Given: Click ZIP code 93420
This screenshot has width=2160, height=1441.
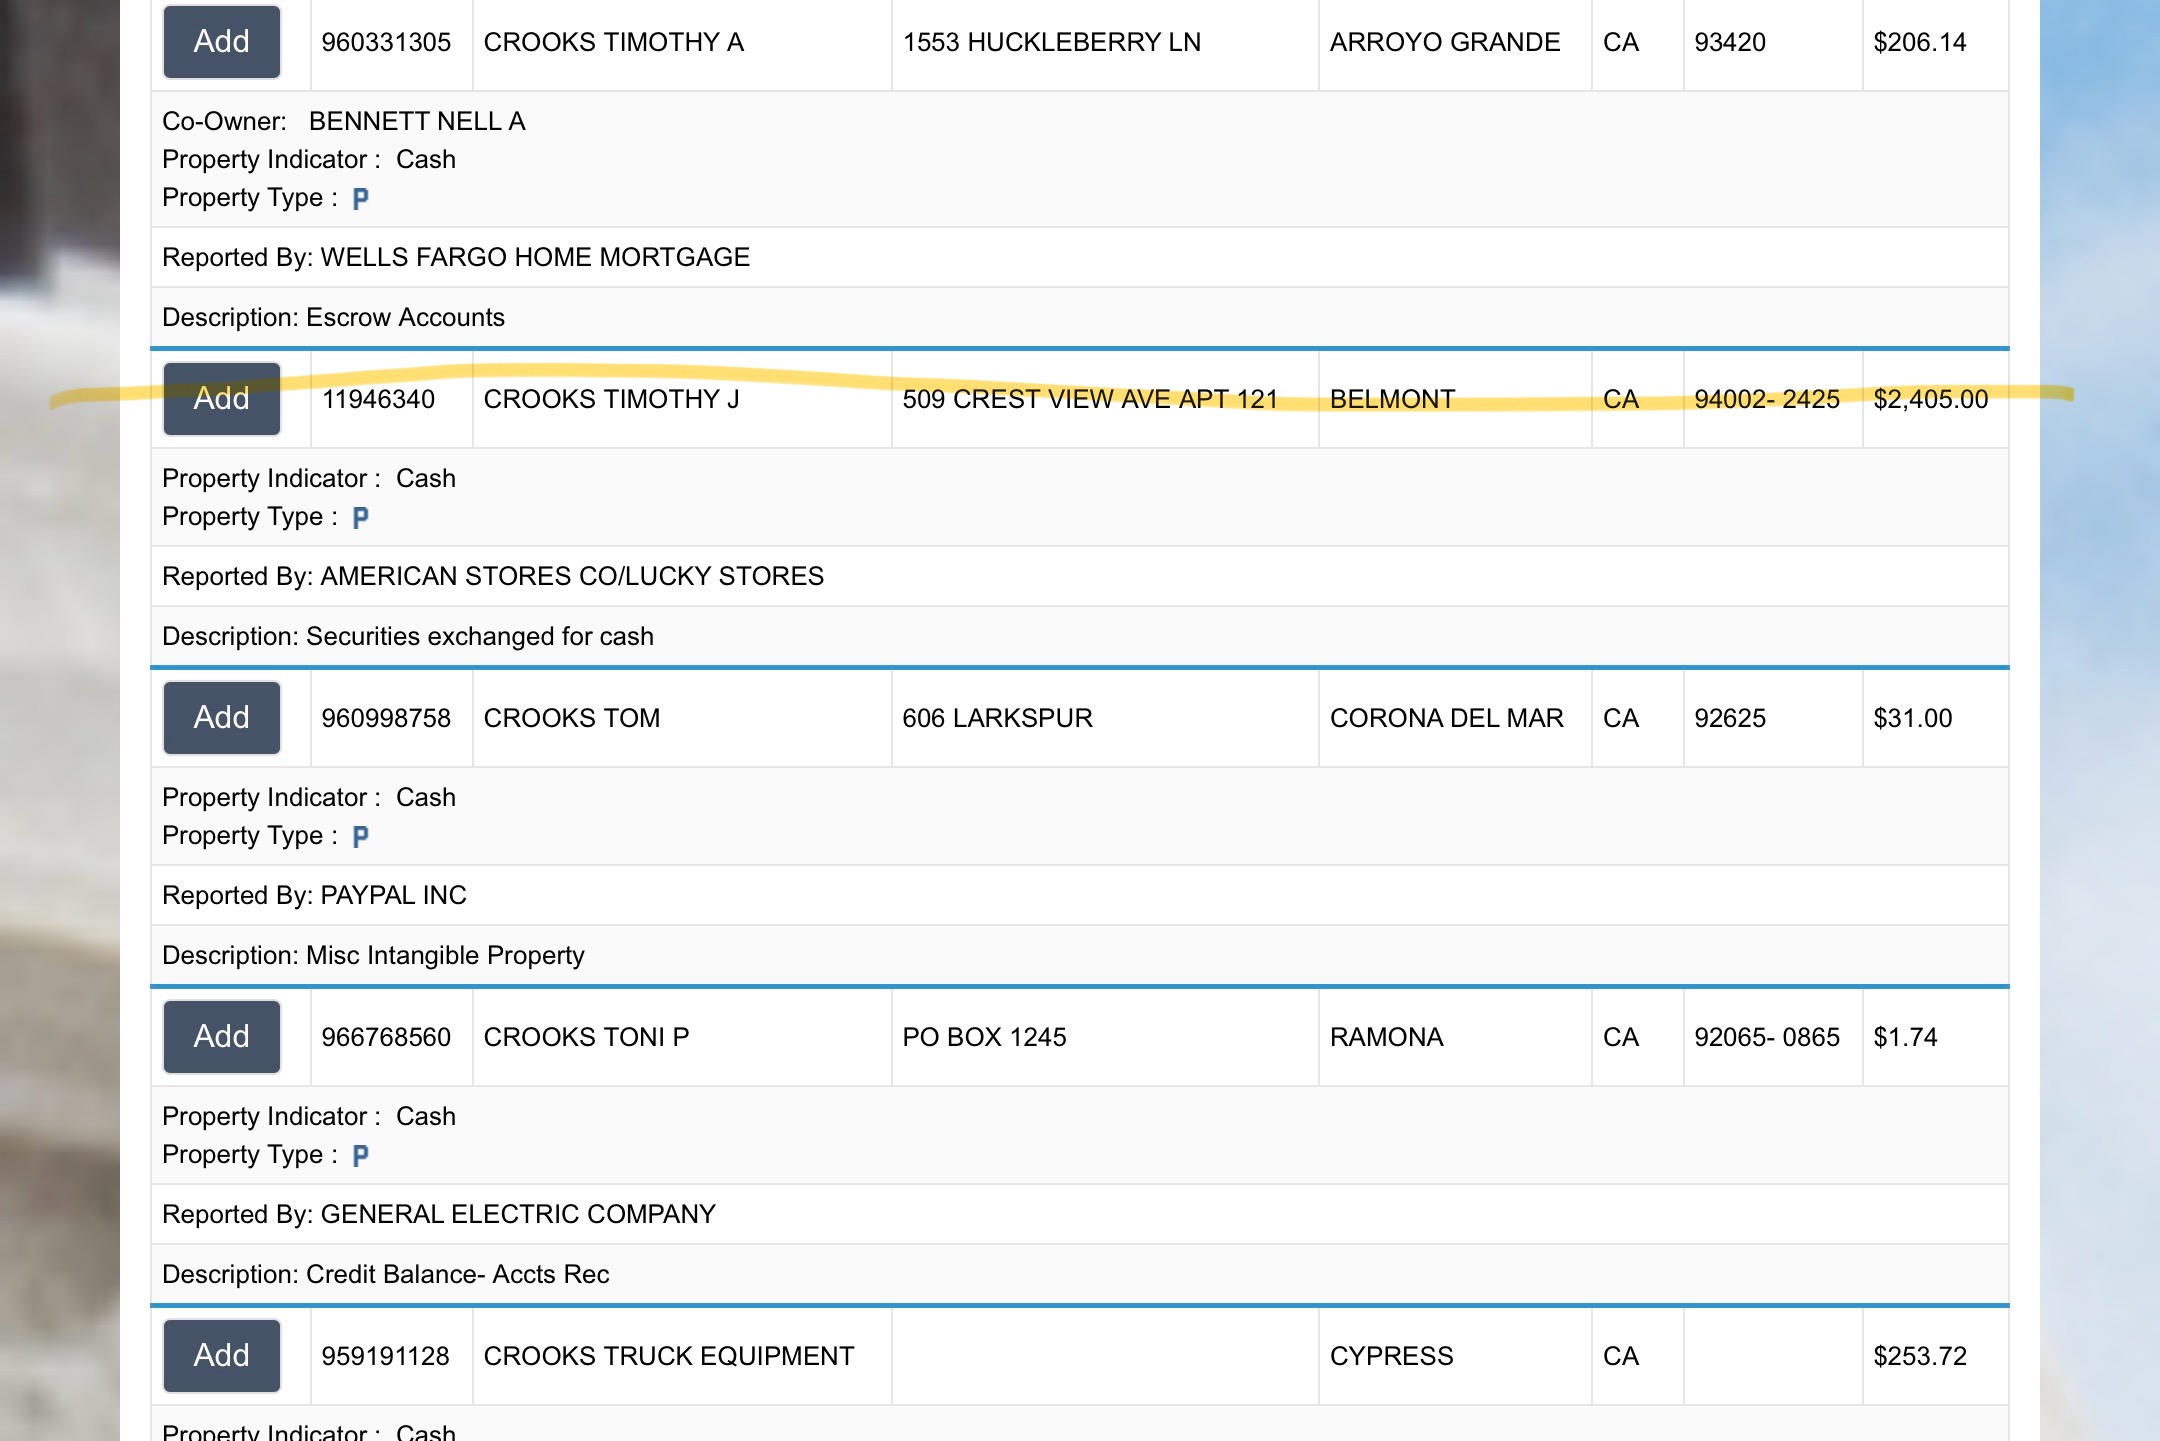Looking at the screenshot, I should click(x=1730, y=42).
